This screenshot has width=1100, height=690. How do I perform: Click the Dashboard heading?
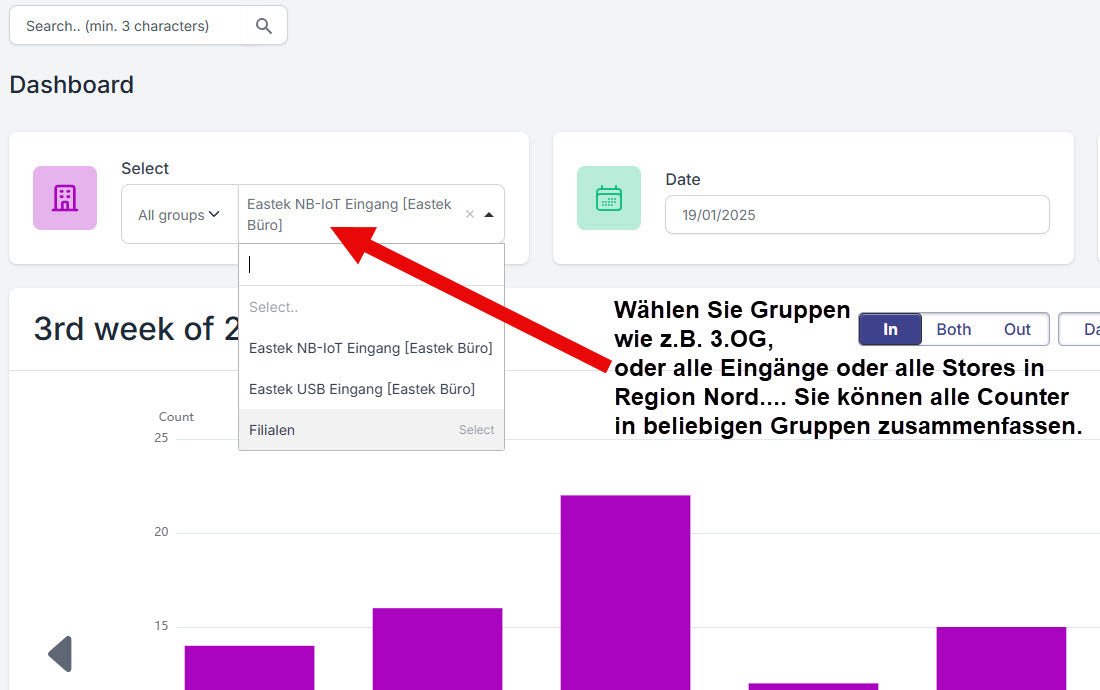point(71,85)
